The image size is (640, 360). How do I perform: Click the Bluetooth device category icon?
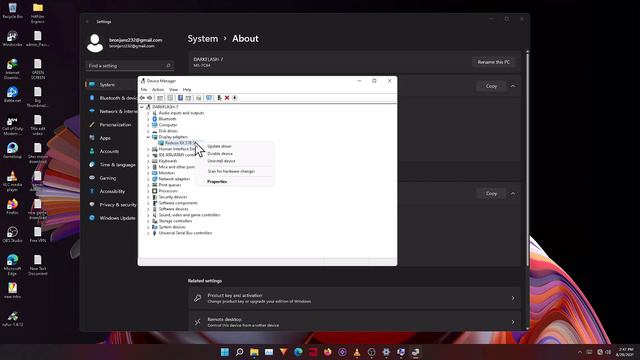155,119
